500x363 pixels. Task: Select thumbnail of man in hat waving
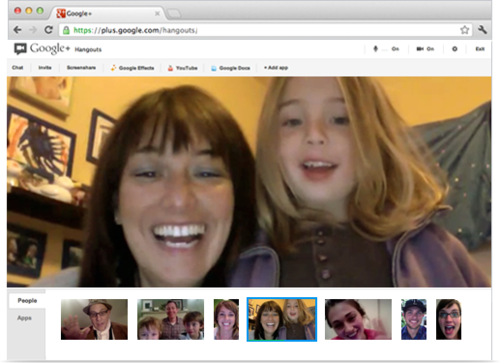(x=94, y=319)
